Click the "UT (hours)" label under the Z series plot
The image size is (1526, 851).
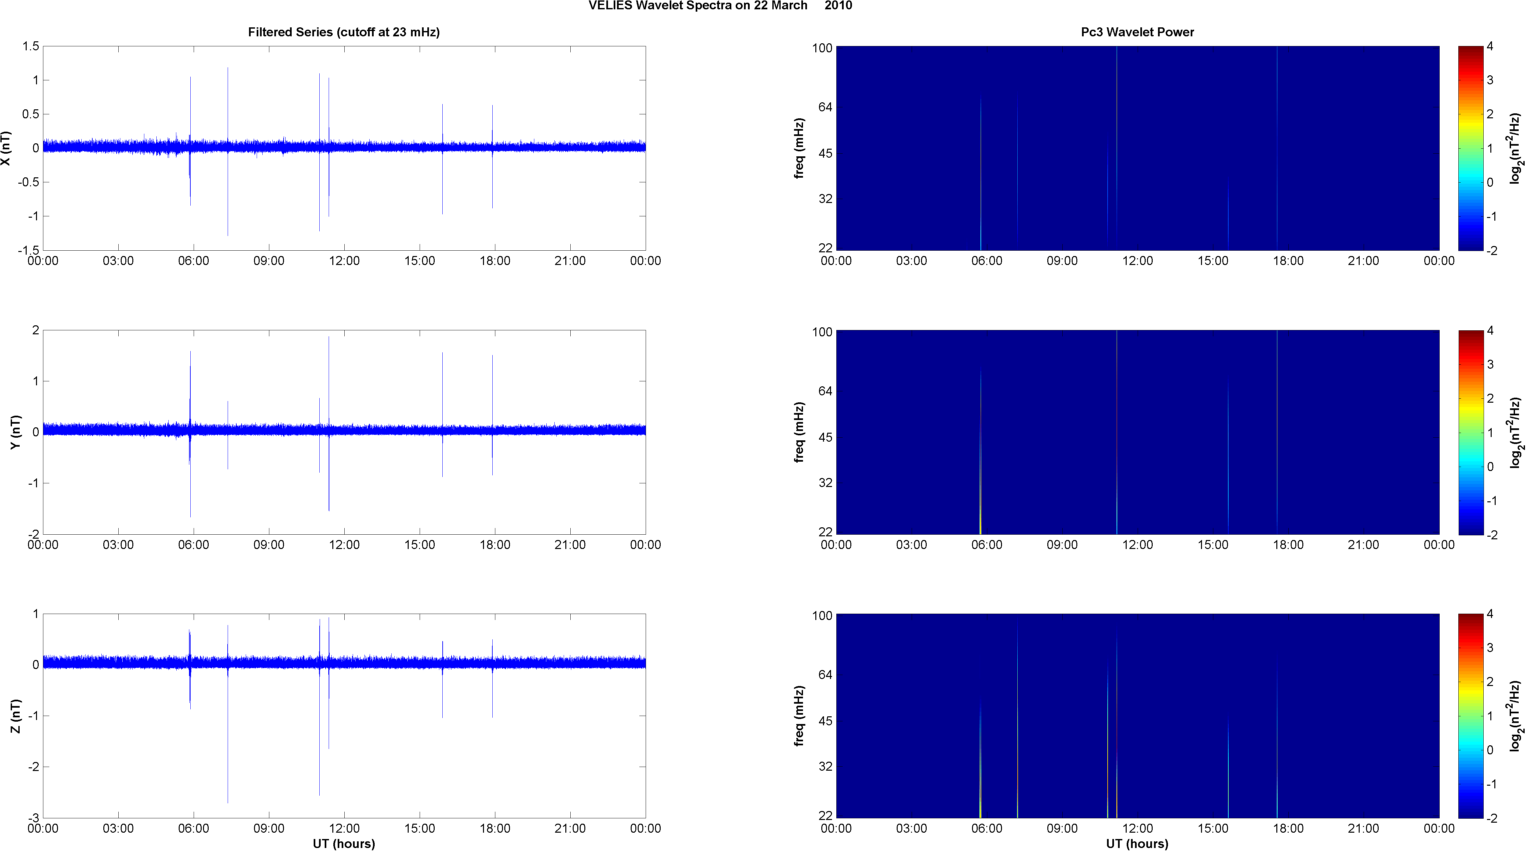pyautogui.click(x=344, y=844)
